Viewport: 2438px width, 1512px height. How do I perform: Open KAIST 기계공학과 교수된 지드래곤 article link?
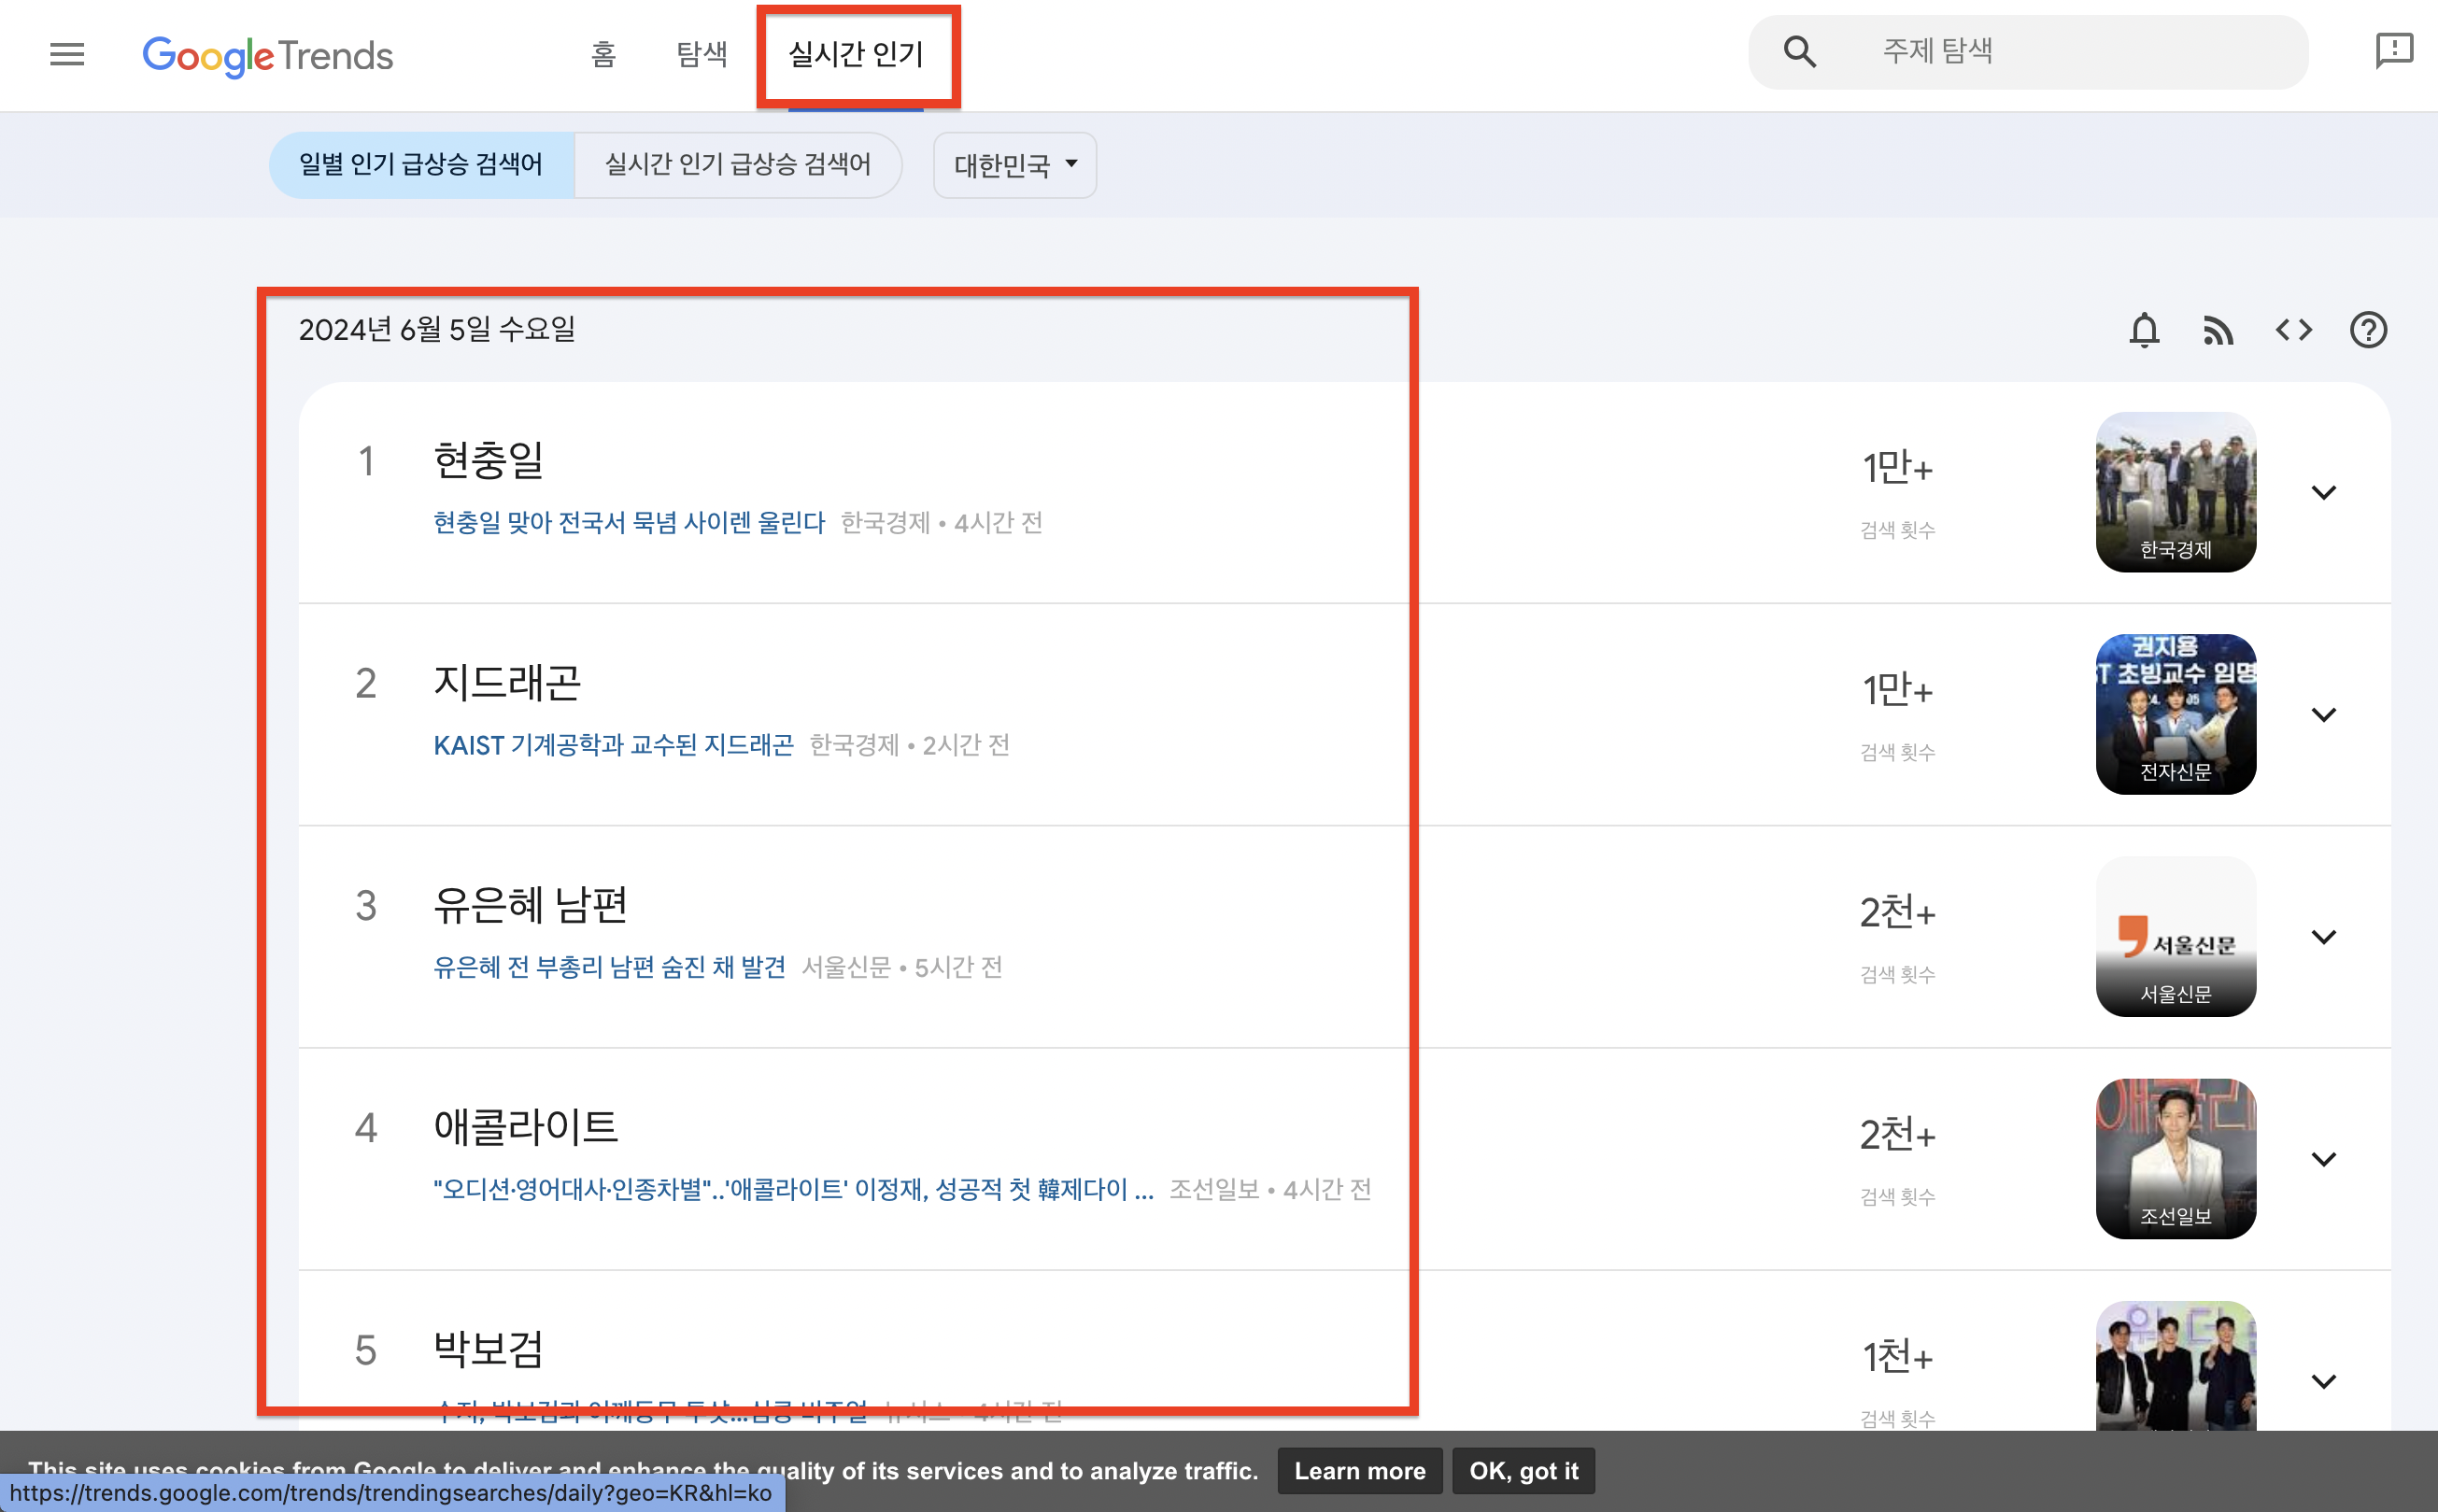click(613, 746)
